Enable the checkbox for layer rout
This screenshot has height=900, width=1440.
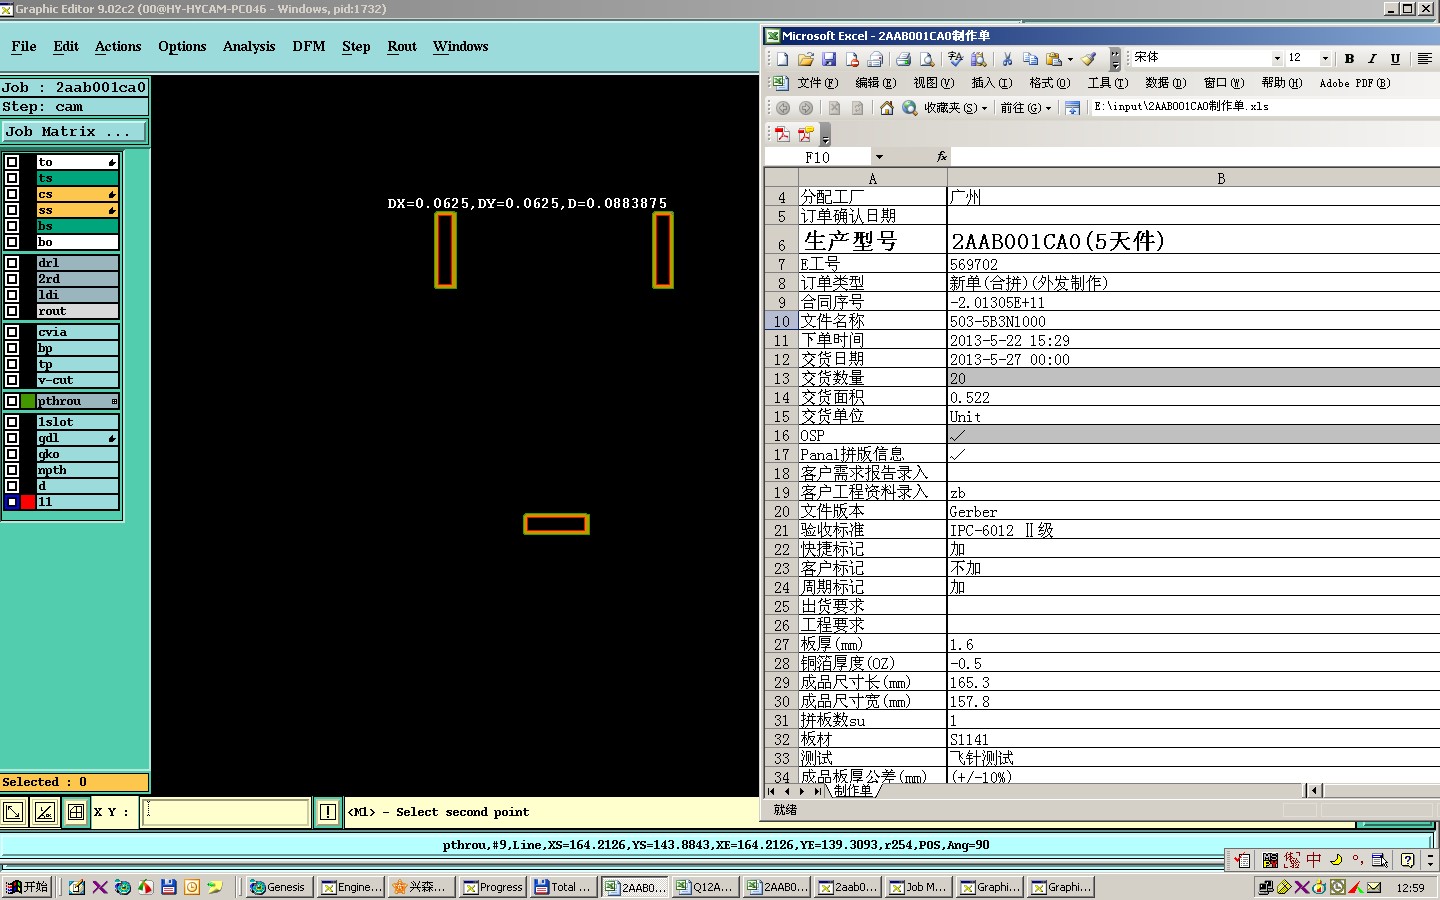pos(12,311)
